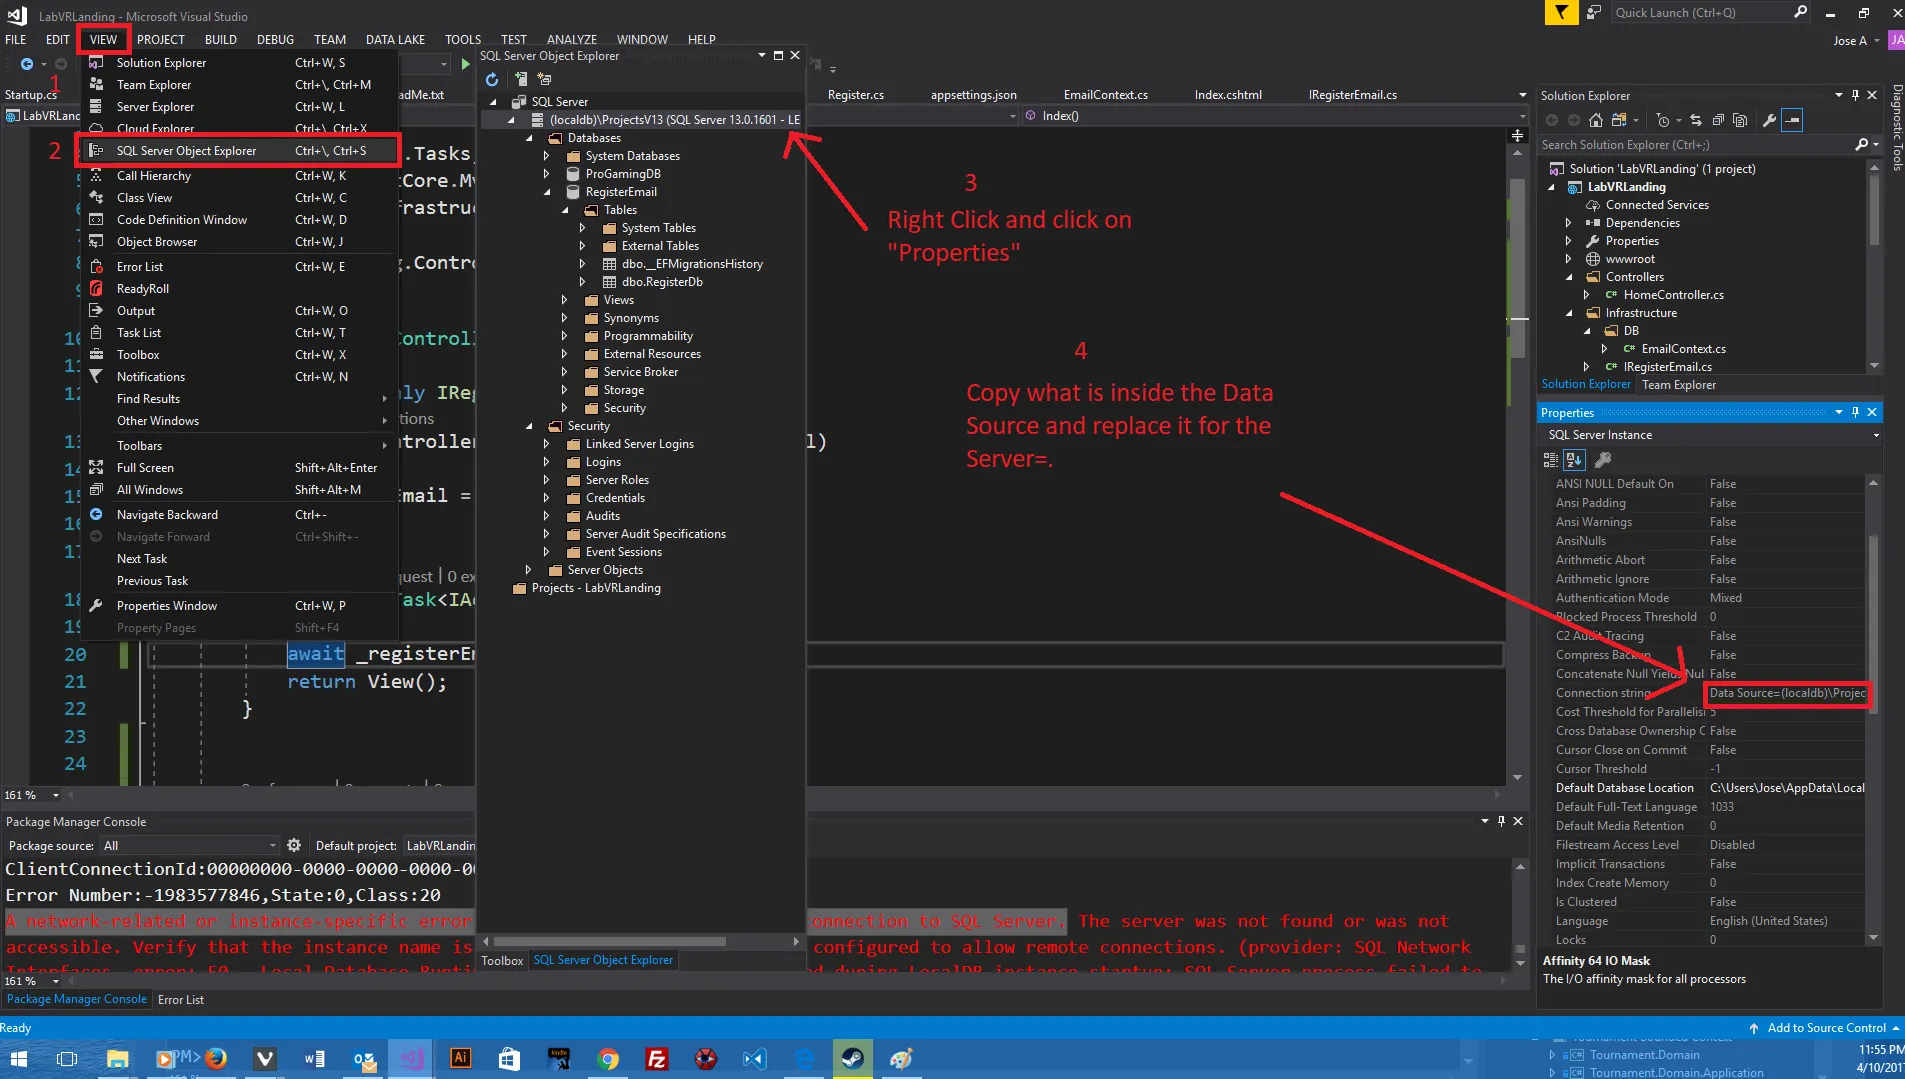Select the dbo.__EFMigrationsHistory table

click(692, 264)
